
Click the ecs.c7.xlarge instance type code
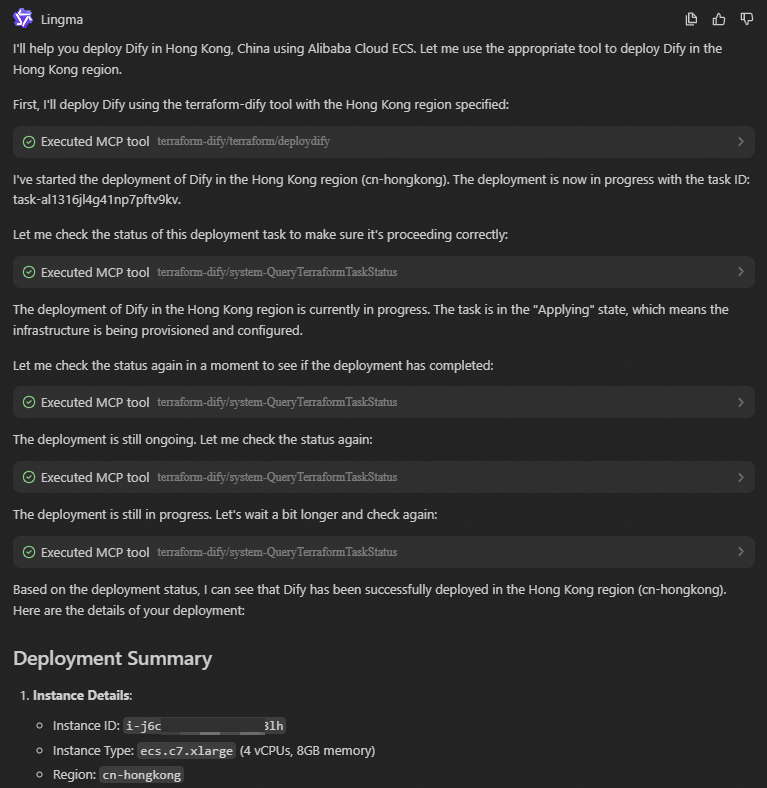click(187, 750)
